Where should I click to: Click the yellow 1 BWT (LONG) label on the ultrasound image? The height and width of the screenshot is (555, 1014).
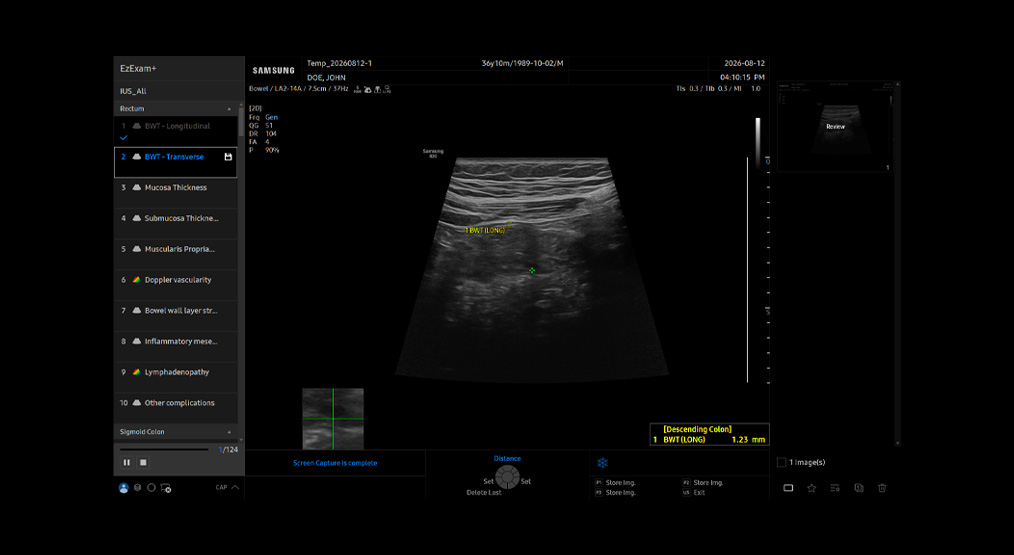485,231
